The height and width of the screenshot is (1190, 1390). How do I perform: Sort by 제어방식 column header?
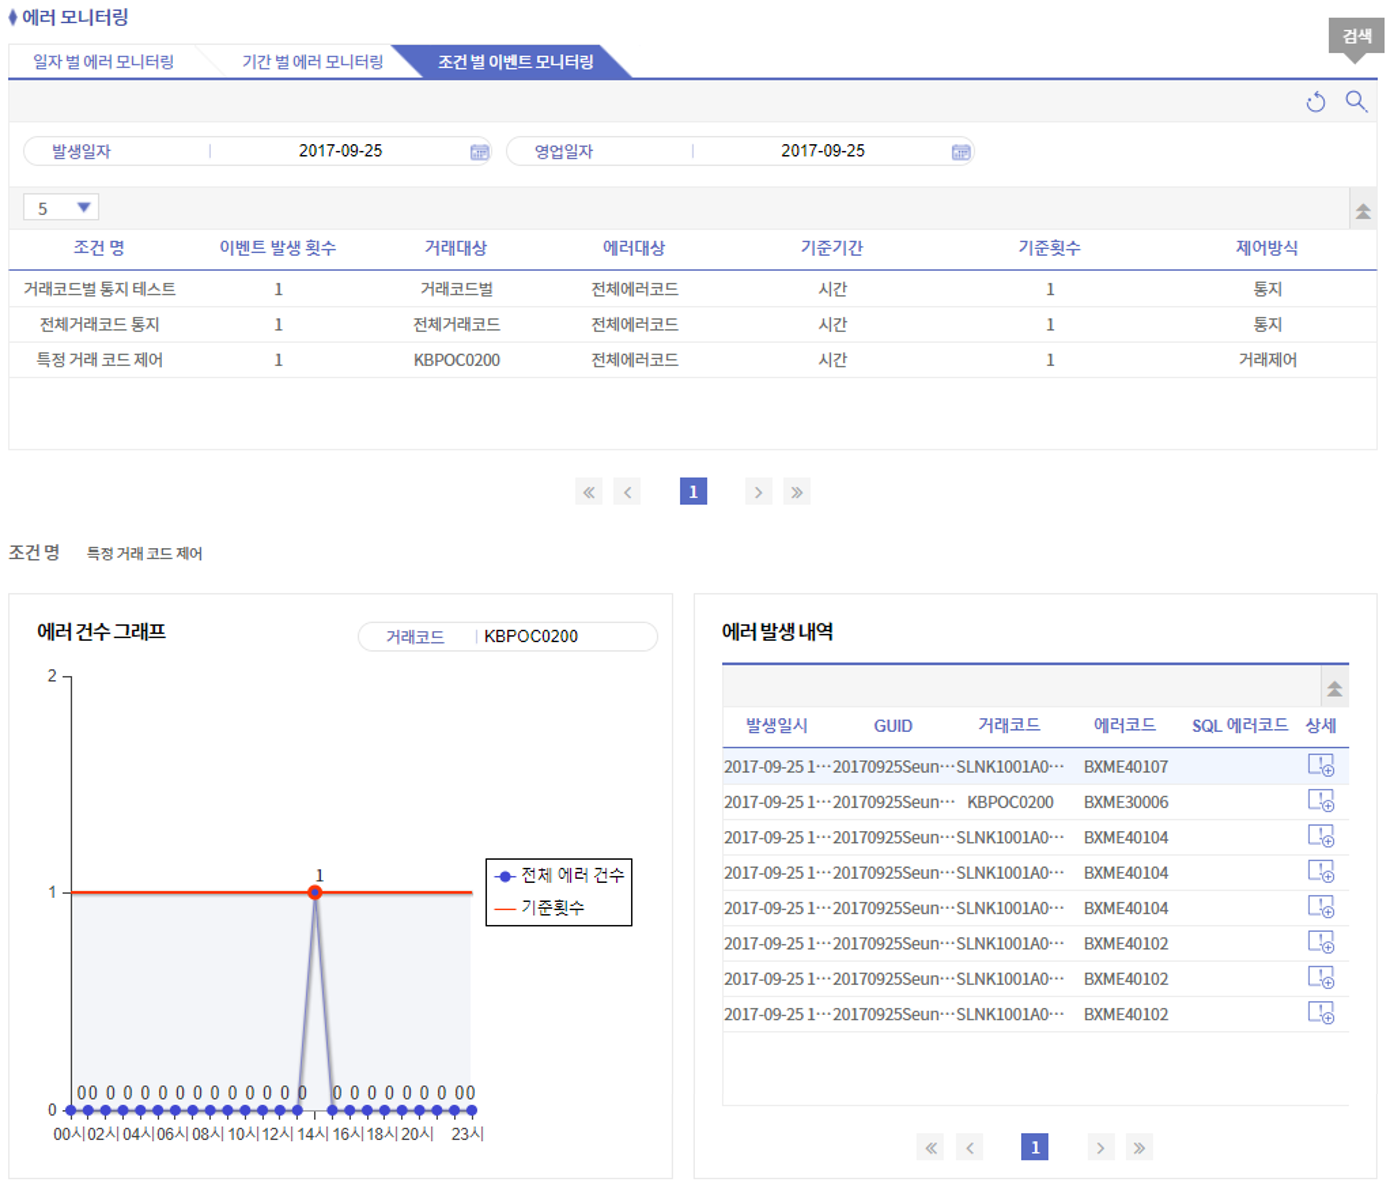(x=1267, y=248)
